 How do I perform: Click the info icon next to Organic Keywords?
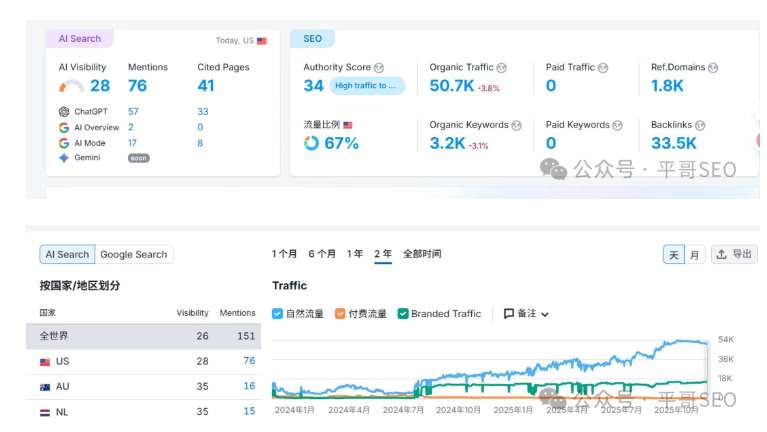[516, 126]
